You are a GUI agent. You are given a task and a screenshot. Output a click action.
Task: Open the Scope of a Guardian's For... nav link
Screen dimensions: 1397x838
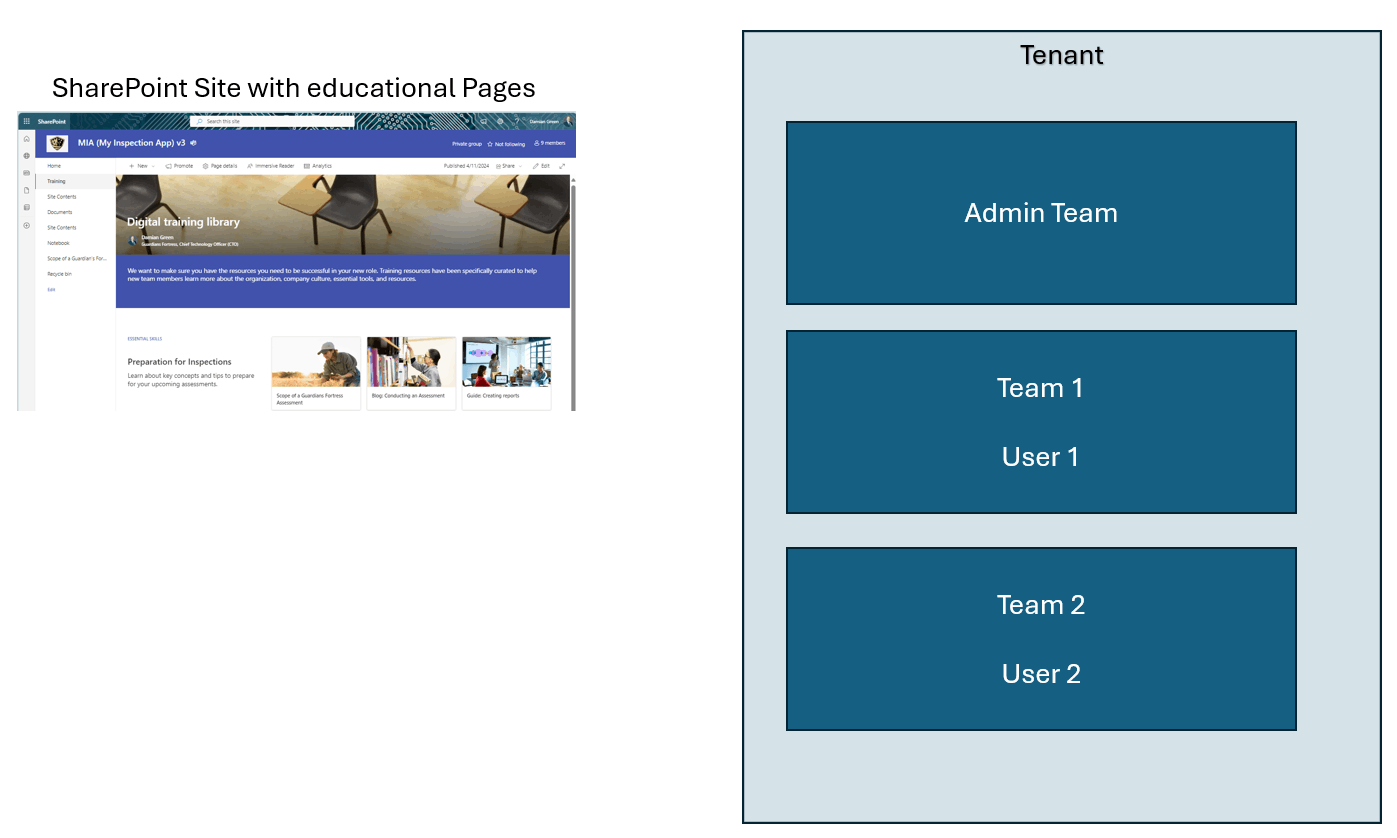pyautogui.click(x=76, y=258)
